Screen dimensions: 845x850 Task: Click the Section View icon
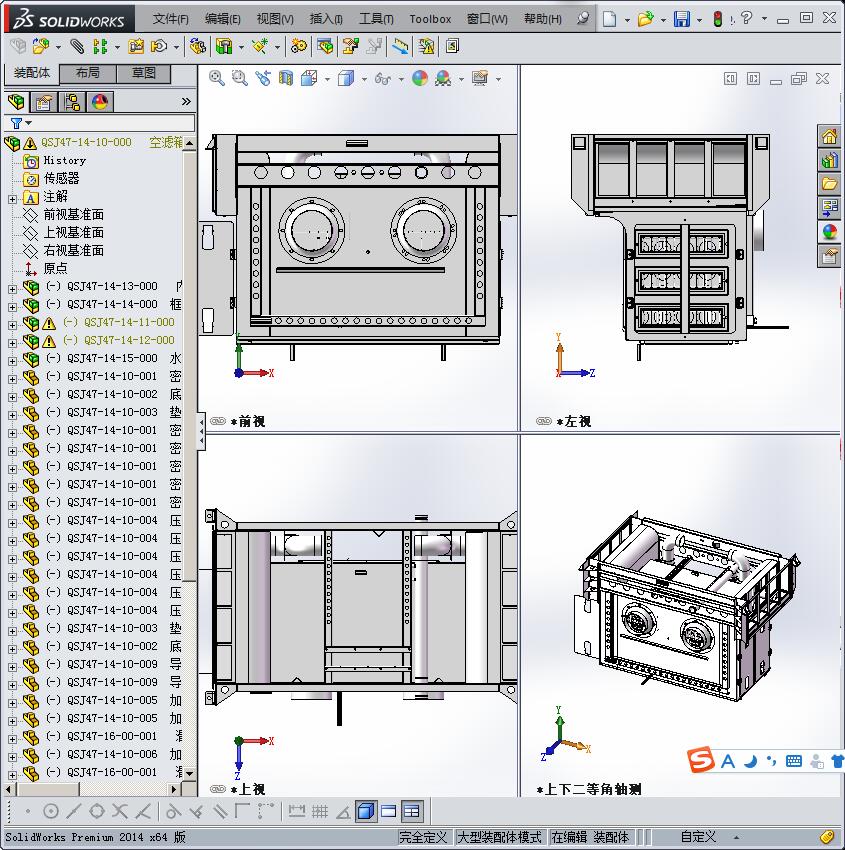tap(285, 78)
